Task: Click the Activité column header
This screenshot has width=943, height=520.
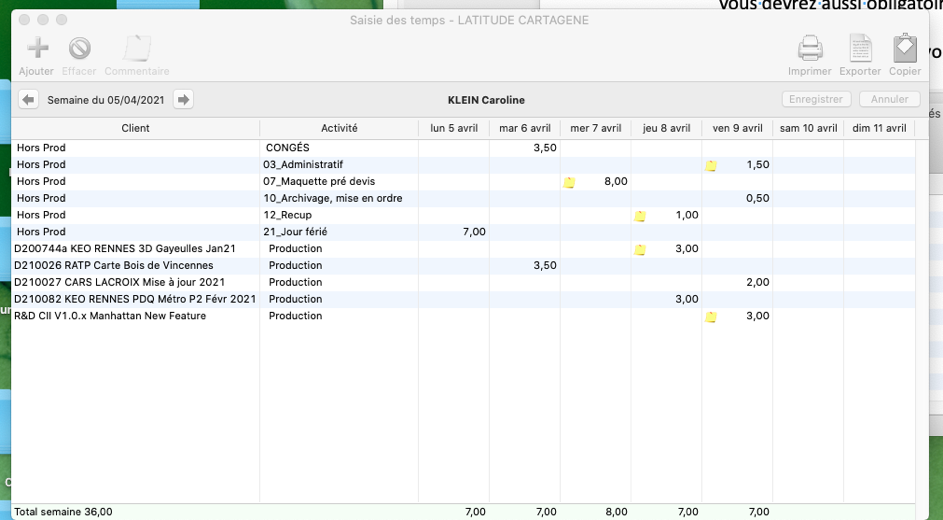Action: [339, 128]
